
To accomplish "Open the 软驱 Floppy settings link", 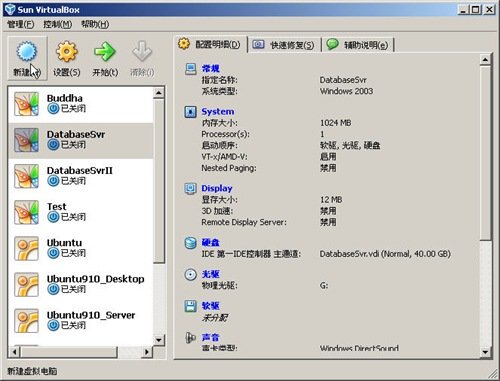I will pyautogui.click(x=210, y=306).
